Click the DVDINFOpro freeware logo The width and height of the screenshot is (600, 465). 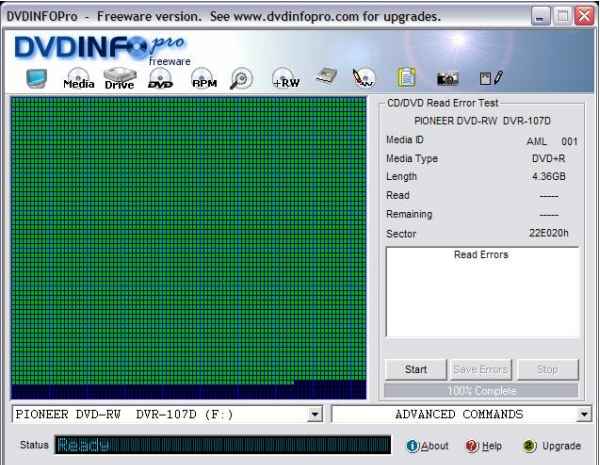pos(102,49)
